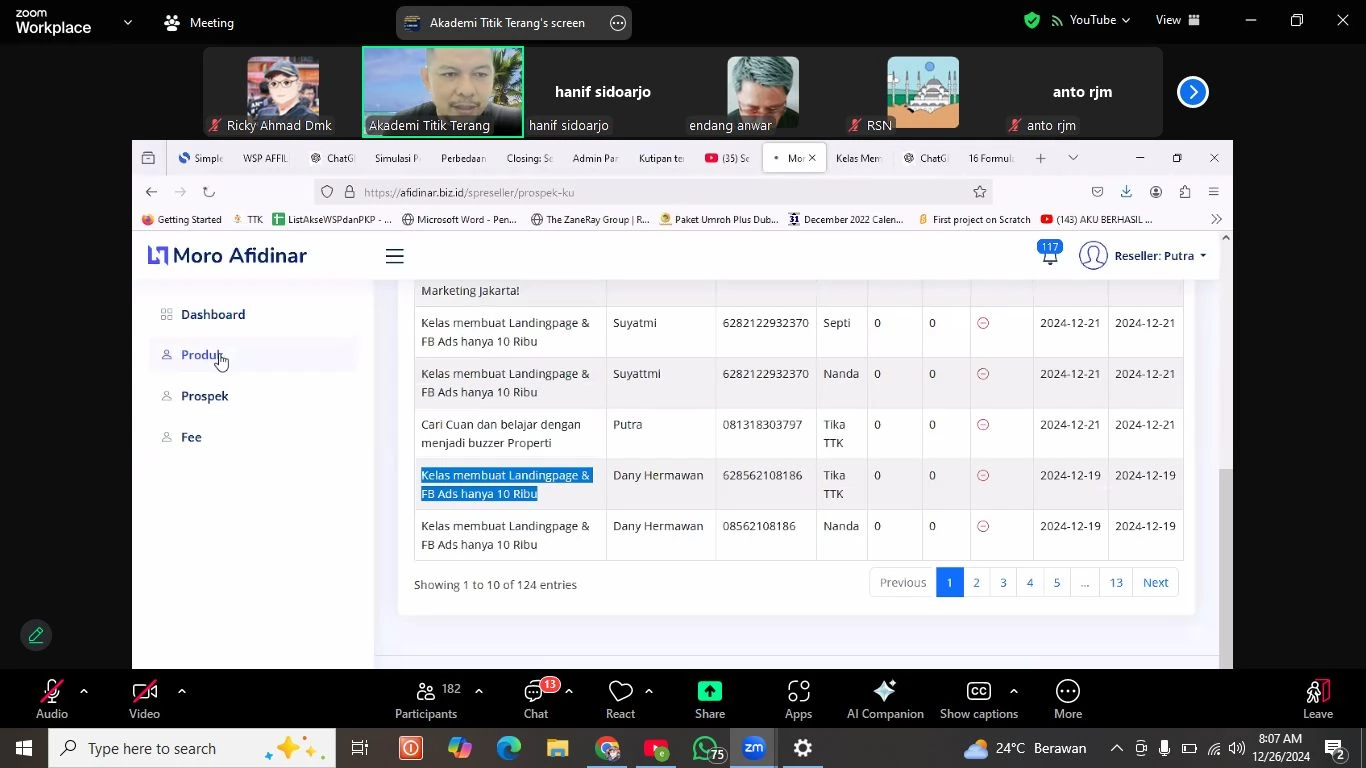Open the Zoom Chat panel
The image size is (1366, 768).
coord(536,699)
